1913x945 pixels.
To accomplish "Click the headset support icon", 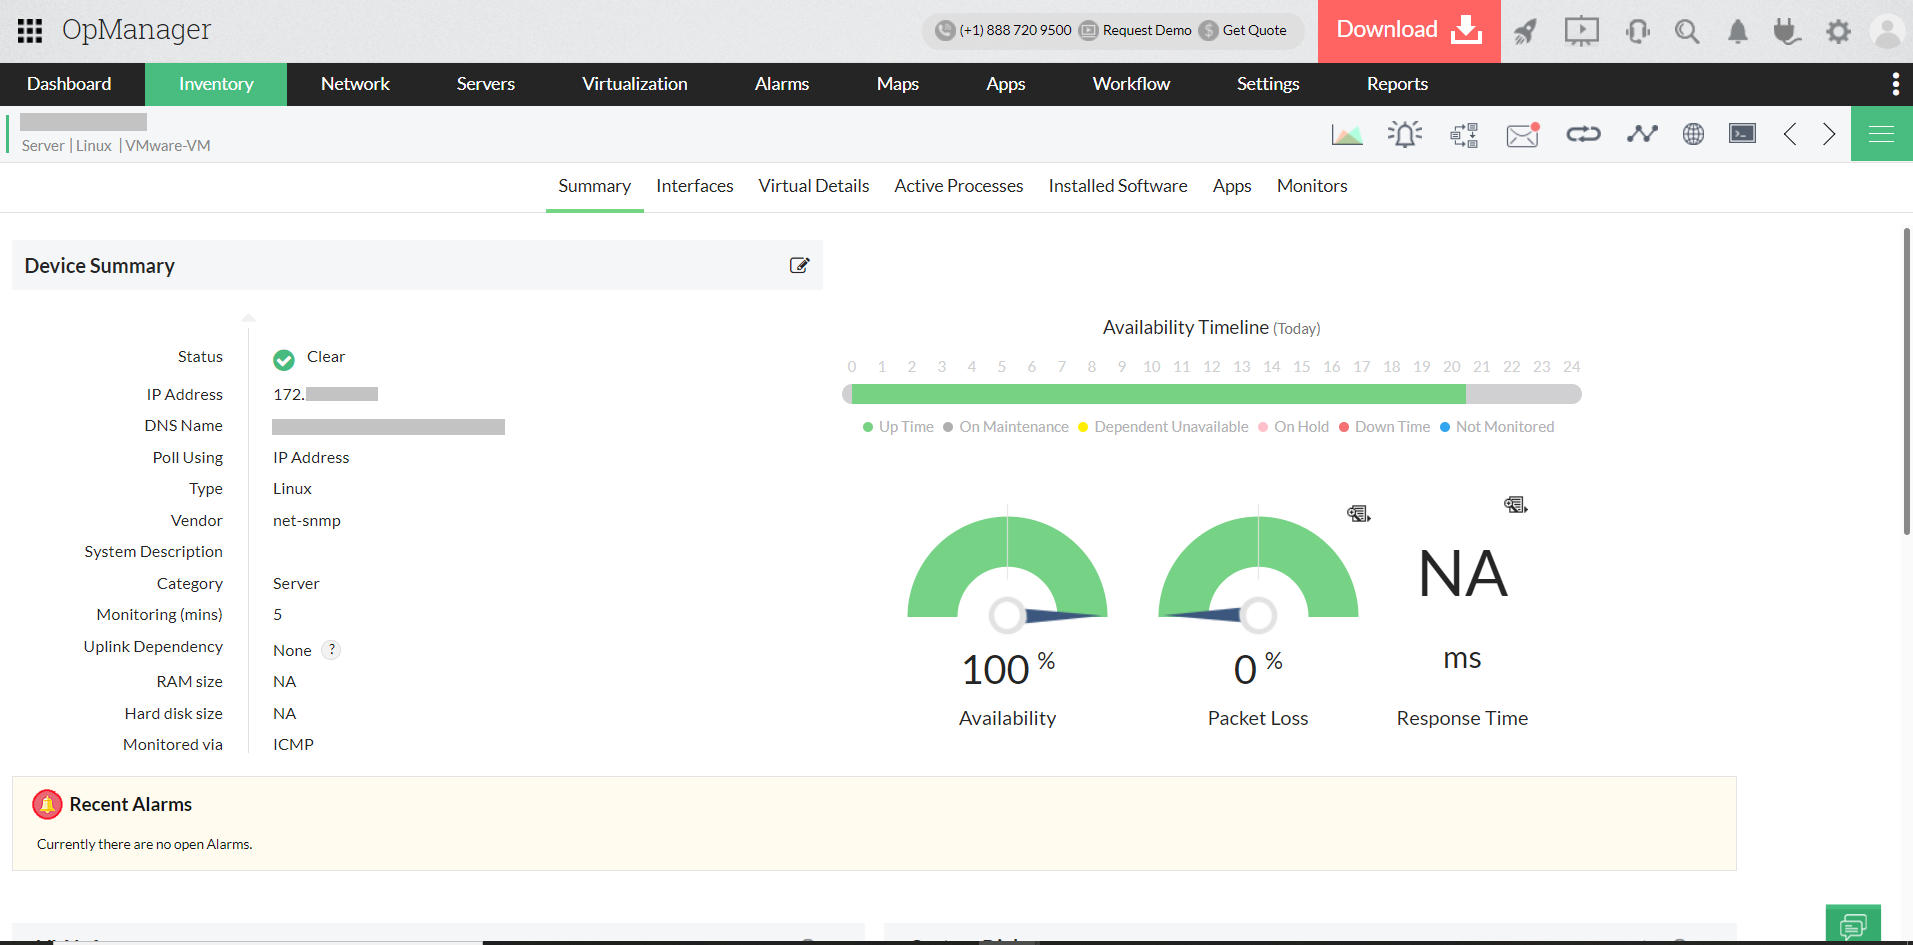I will click(1638, 32).
